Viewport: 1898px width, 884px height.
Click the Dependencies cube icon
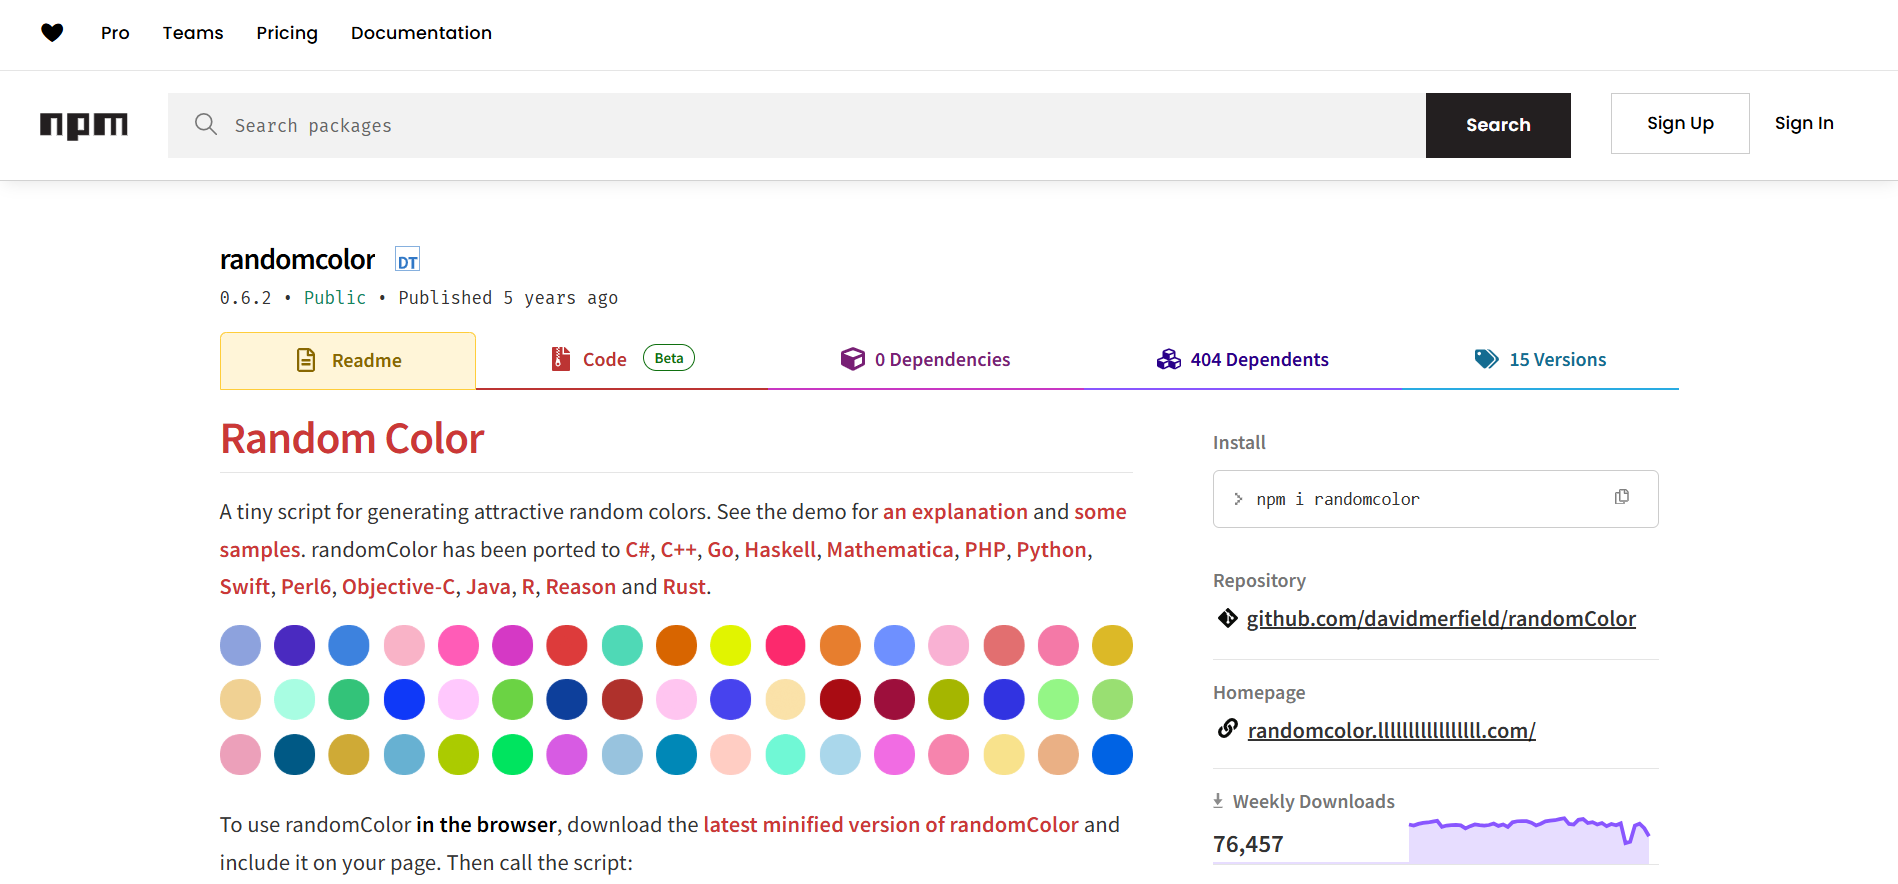[853, 359]
